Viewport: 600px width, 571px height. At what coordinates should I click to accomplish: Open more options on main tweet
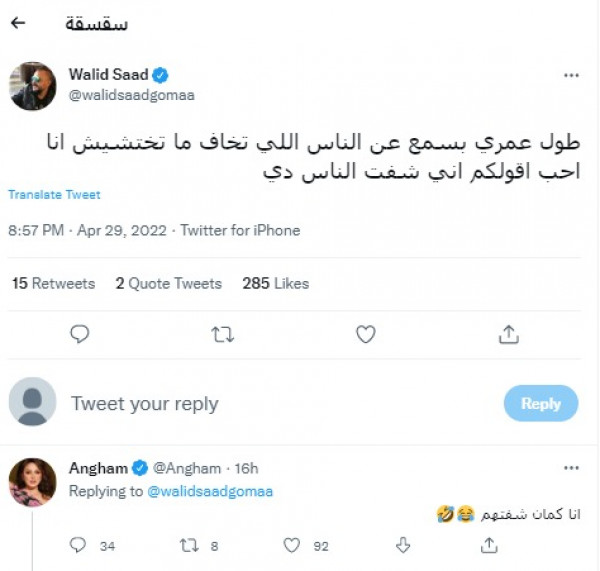point(571,75)
